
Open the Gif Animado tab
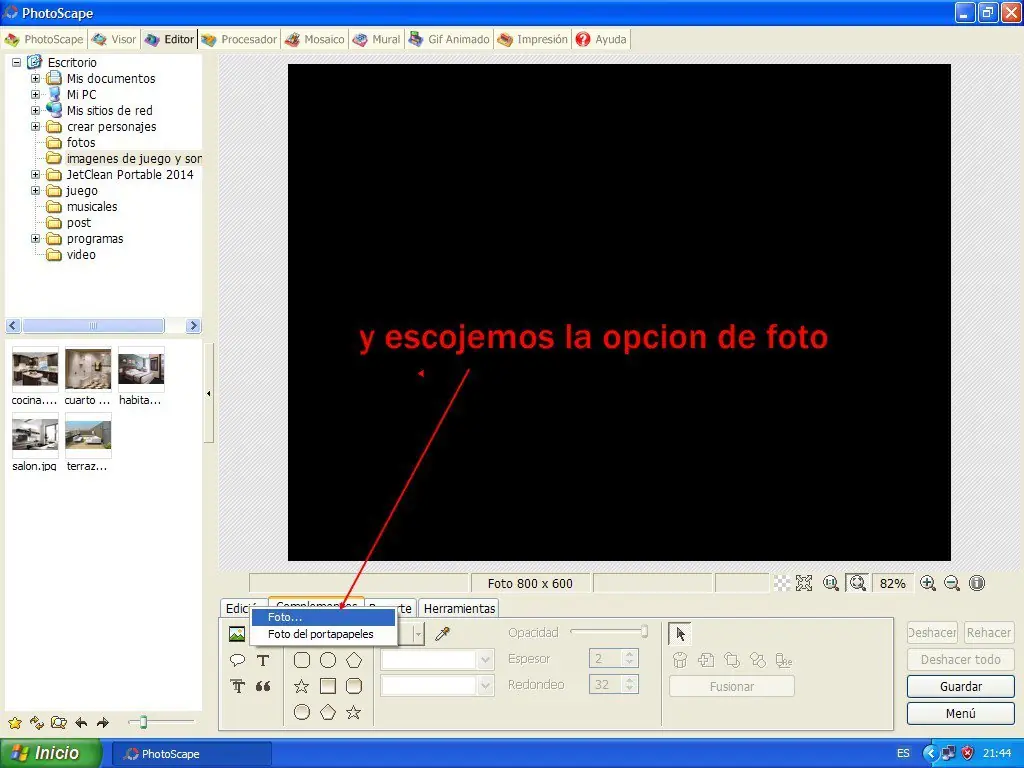click(449, 39)
